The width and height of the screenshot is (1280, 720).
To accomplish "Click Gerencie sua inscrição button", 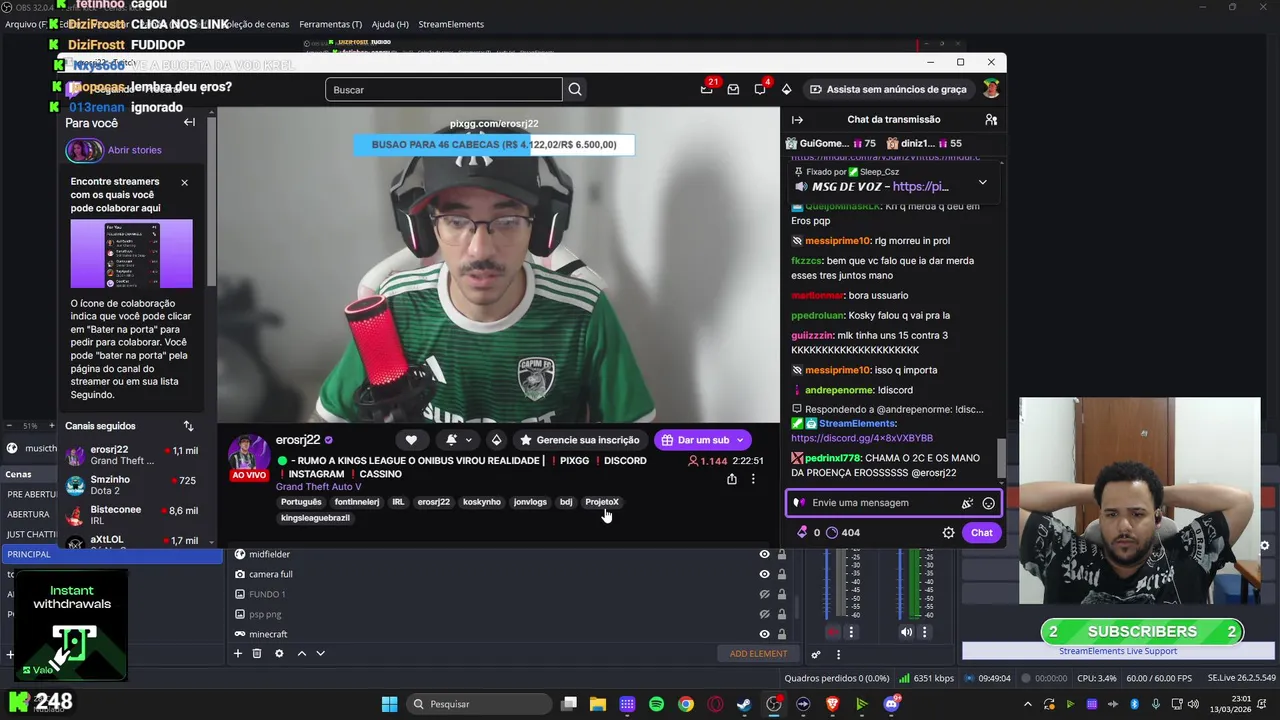I will click(x=578, y=440).
